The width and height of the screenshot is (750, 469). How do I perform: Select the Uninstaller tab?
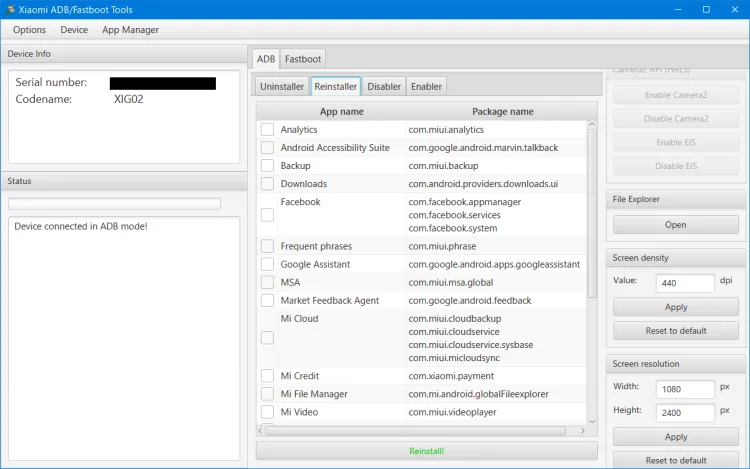click(x=282, y=86)
